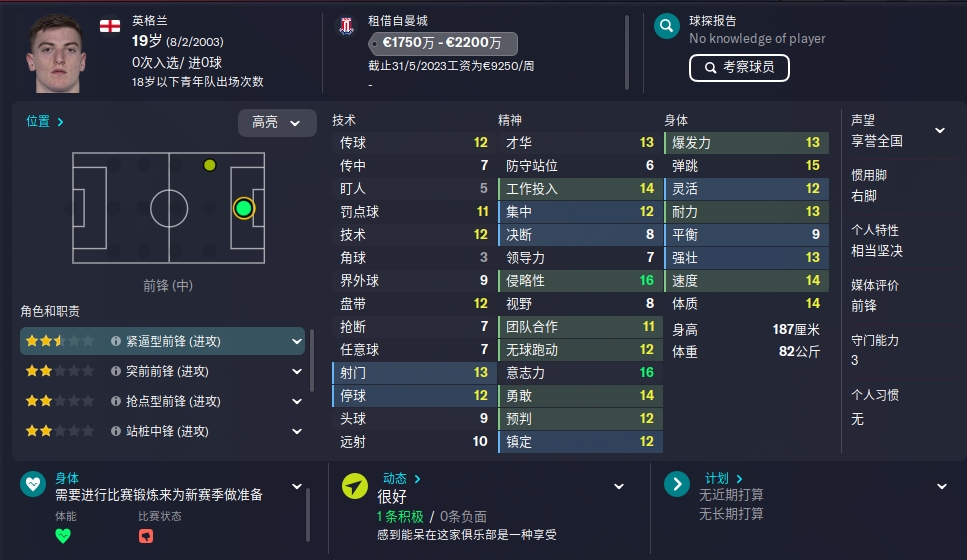Viewport: 967px width, 560px height.
Task: Click the teal arrow icon beside 计划
Action: [x=677, y=484]
